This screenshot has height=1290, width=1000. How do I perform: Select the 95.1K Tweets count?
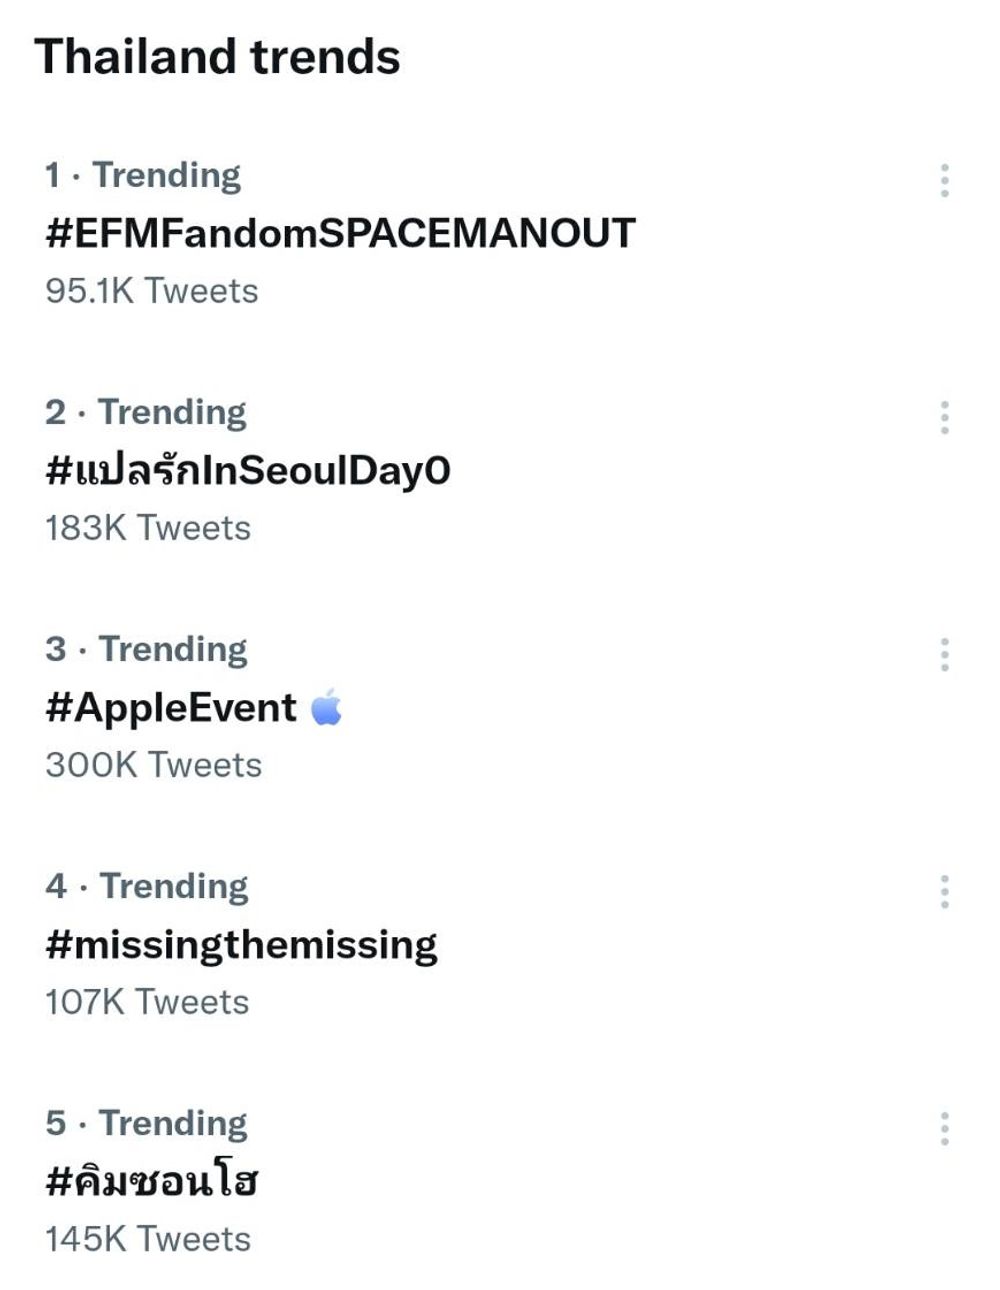pos(152,291)
